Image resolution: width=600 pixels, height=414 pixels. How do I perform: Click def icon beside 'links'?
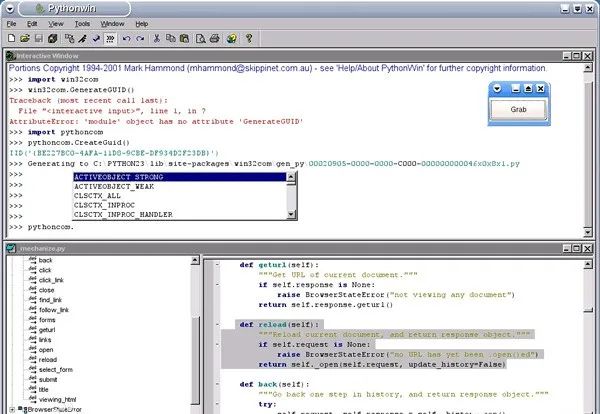pos(33,339)
